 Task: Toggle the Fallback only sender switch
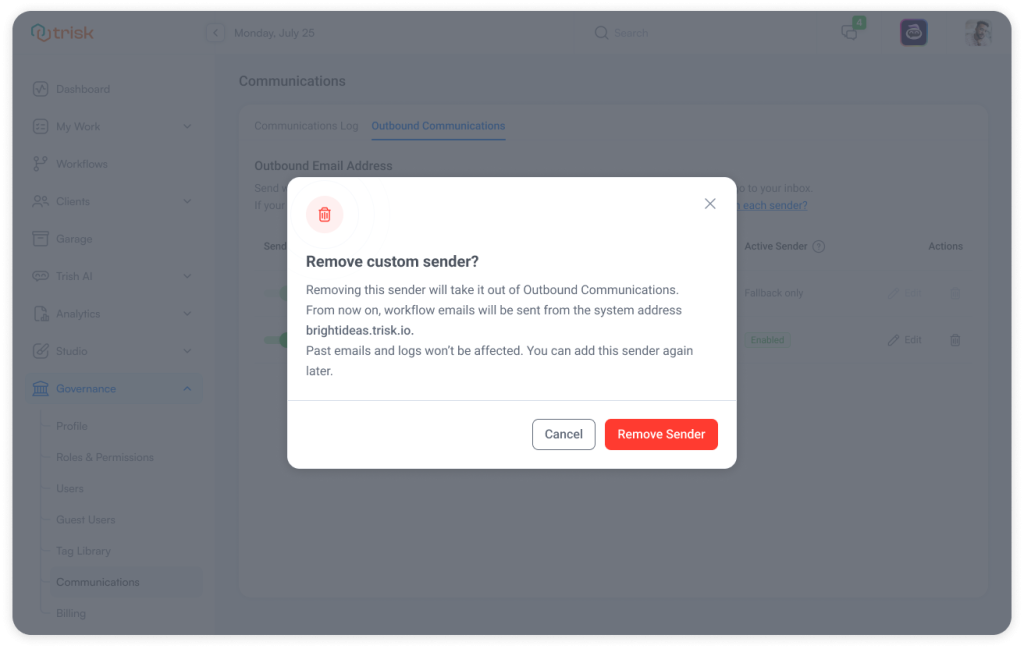click(276, 293)
